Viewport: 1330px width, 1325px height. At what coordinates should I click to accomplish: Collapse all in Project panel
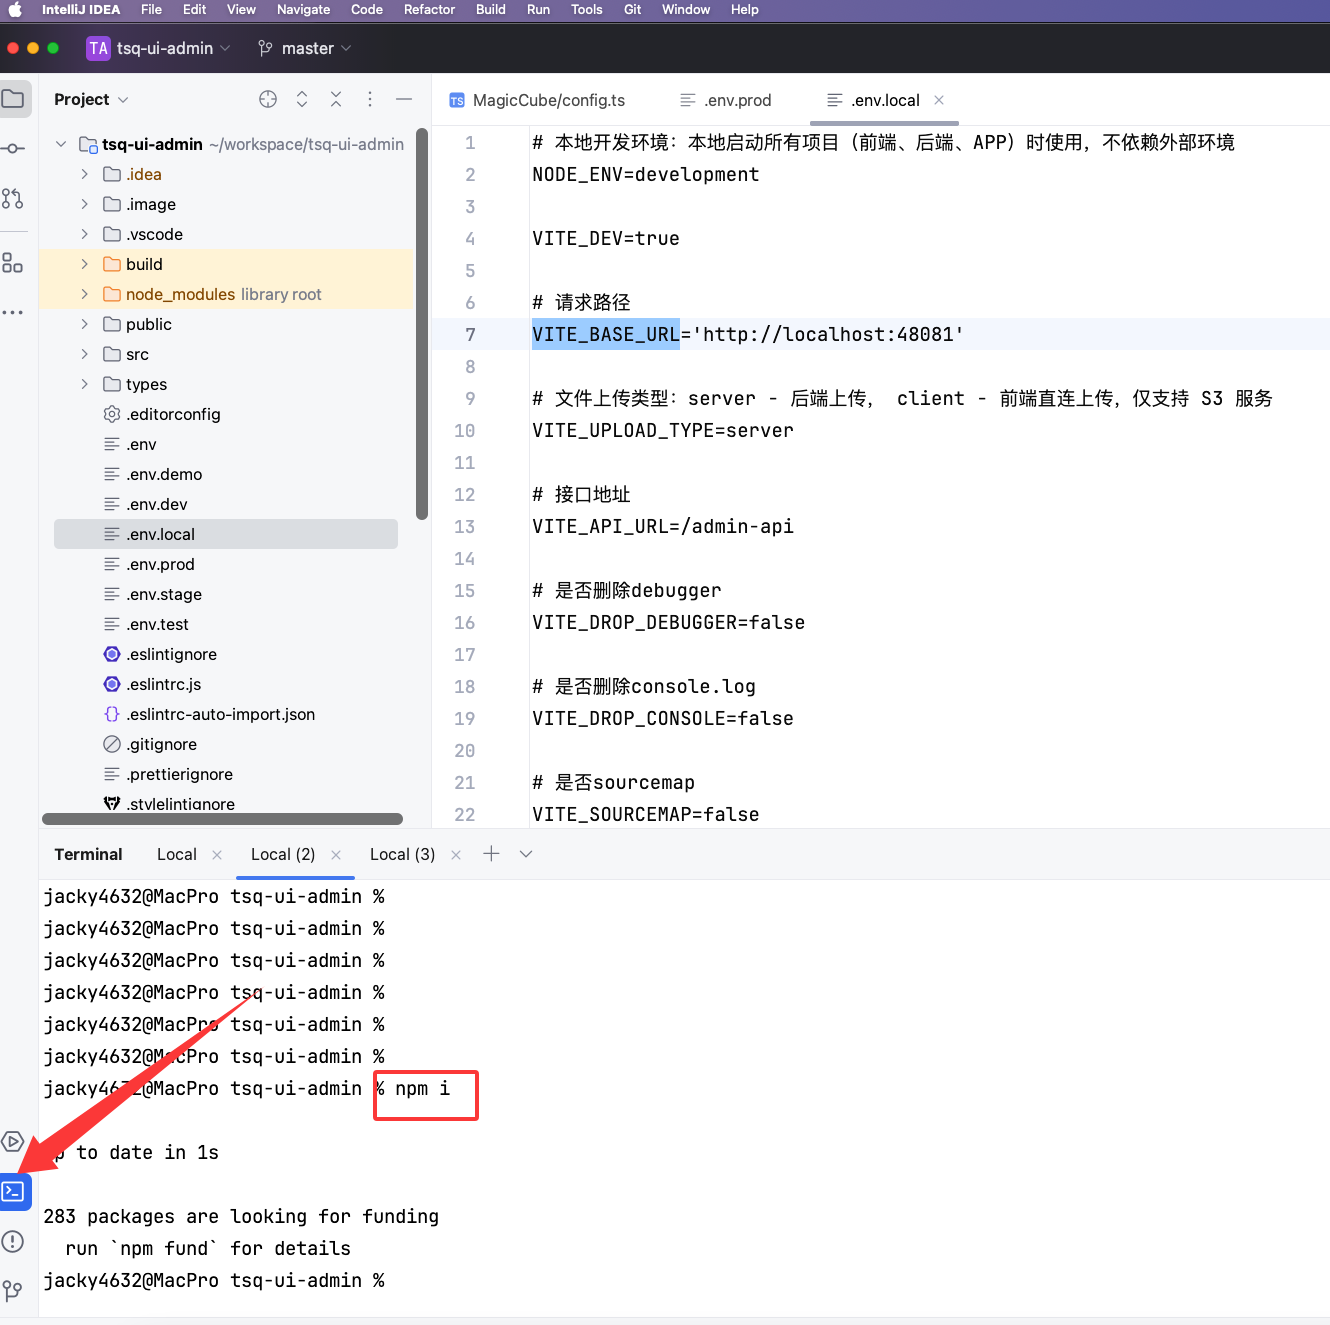[336, 99]
